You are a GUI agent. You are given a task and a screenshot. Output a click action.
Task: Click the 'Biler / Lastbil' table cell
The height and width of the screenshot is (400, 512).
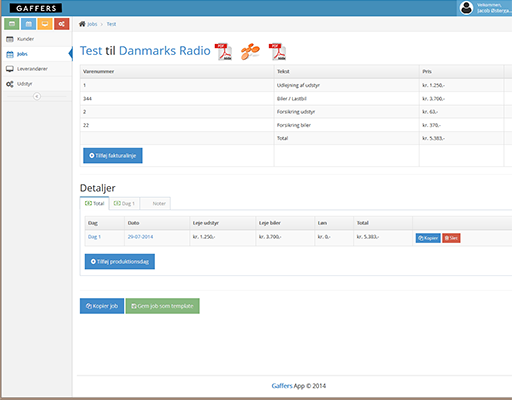(346, 99)
